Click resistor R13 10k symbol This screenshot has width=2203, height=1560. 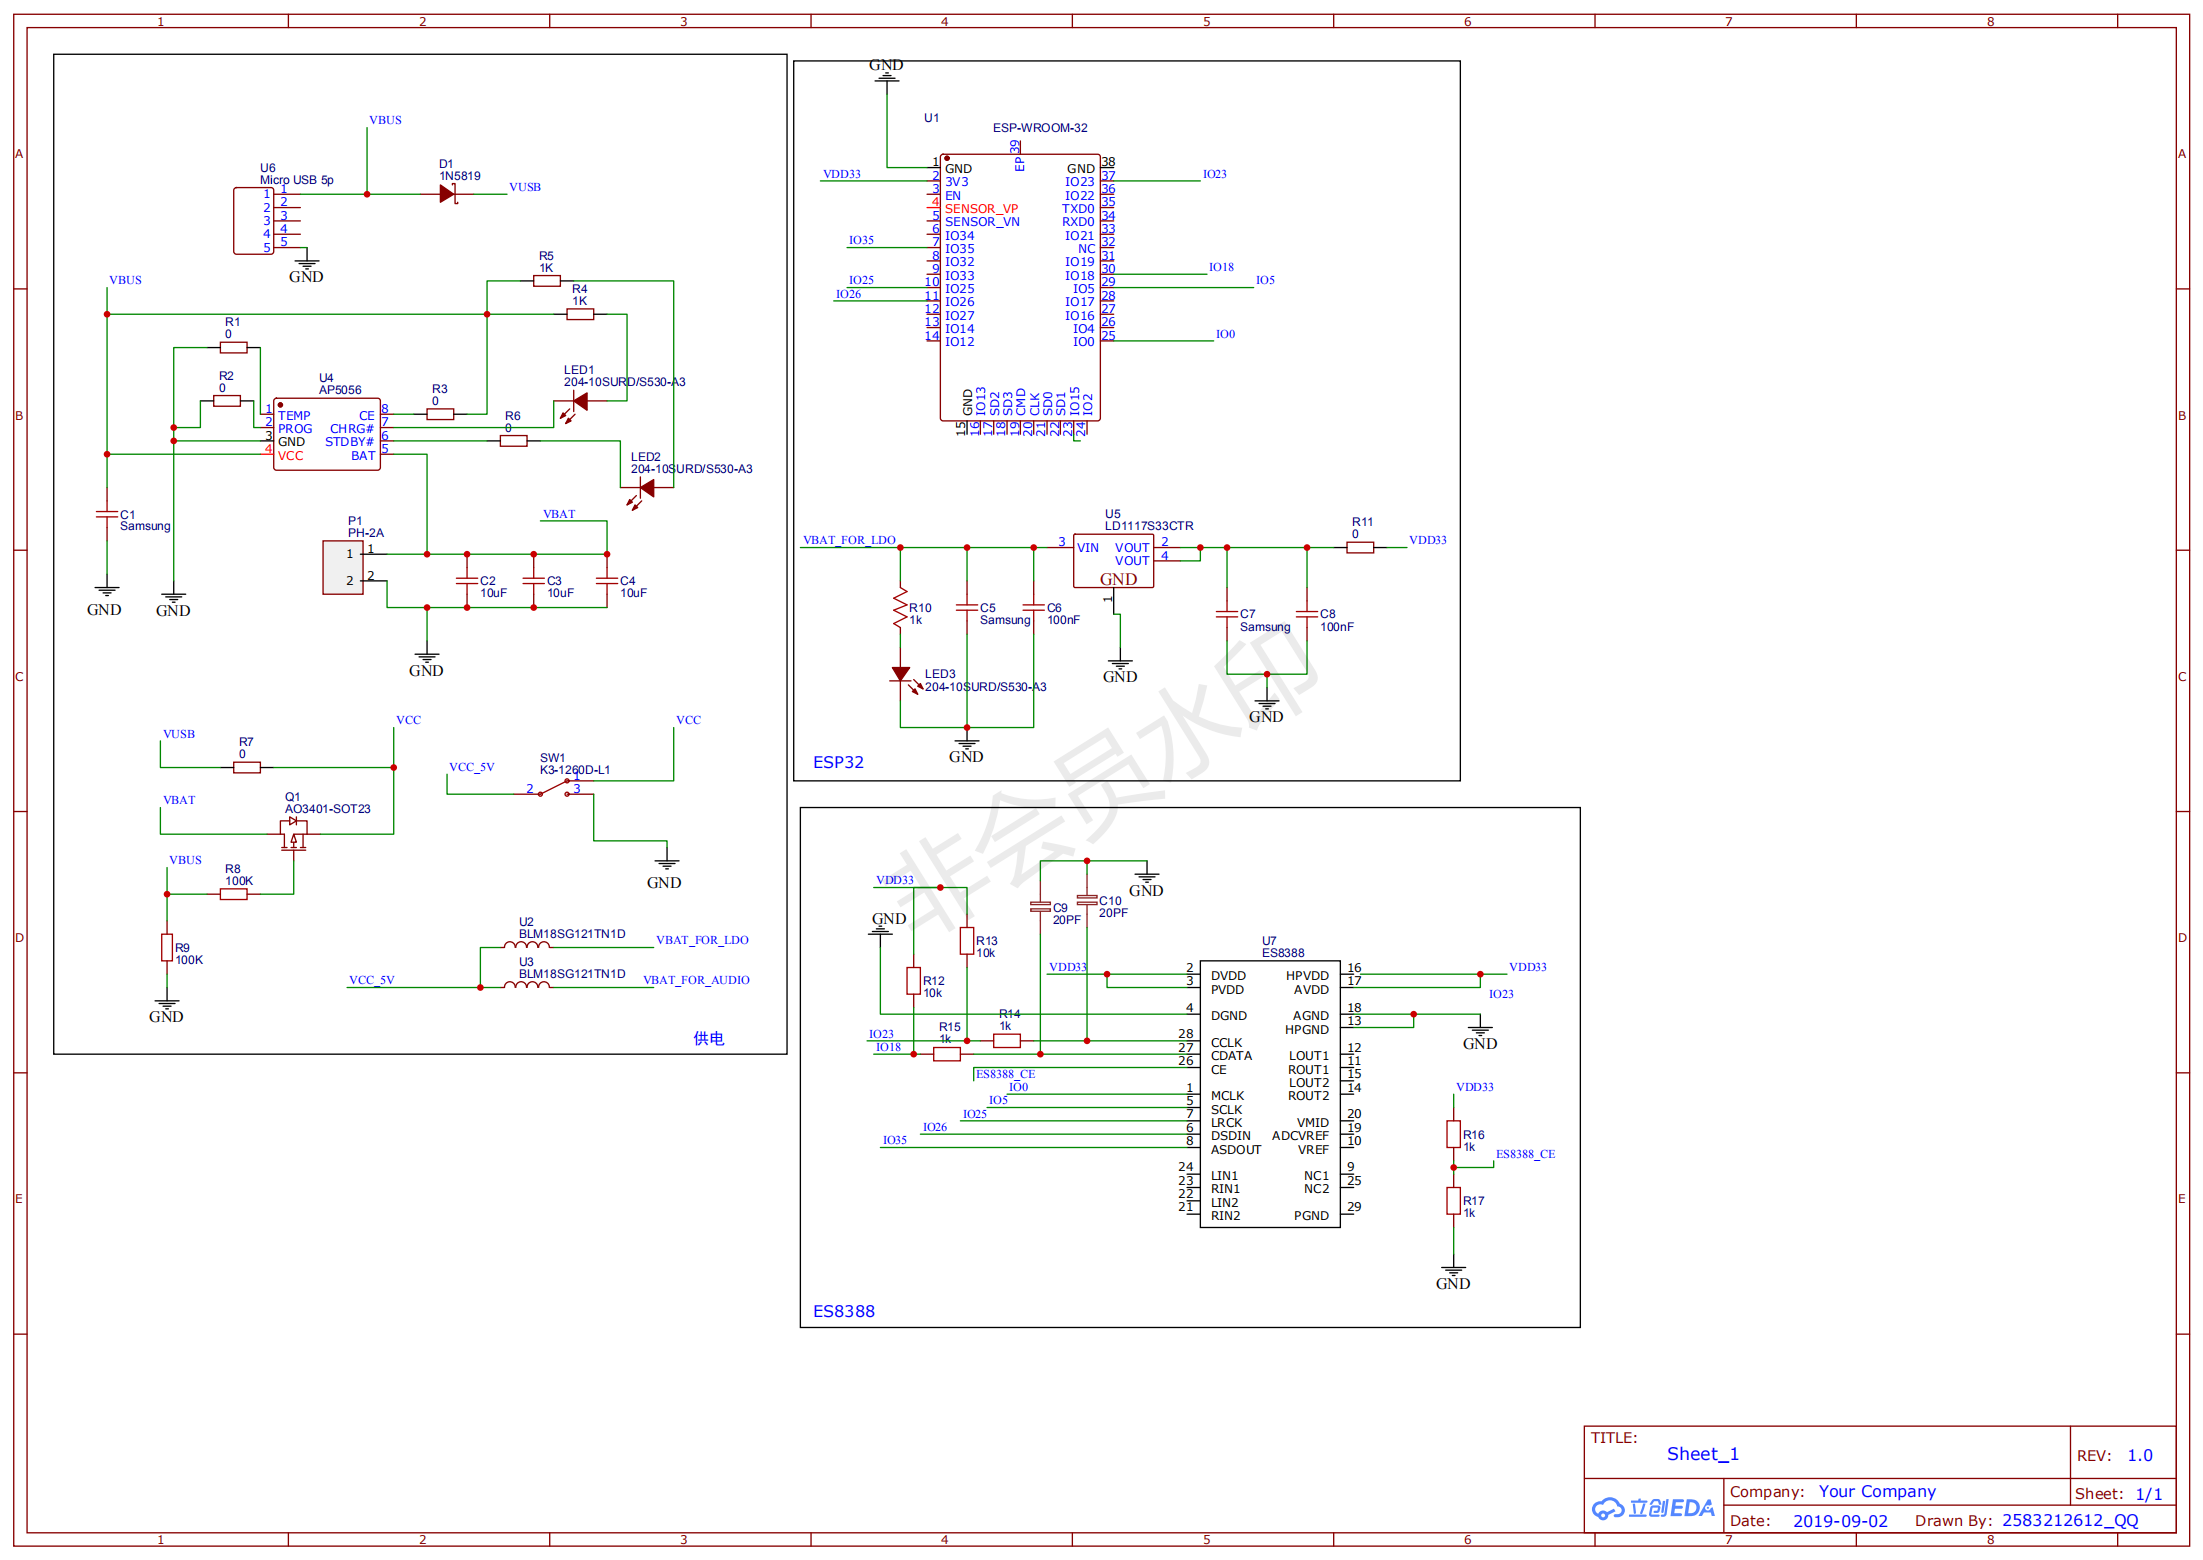pos(967,940)
